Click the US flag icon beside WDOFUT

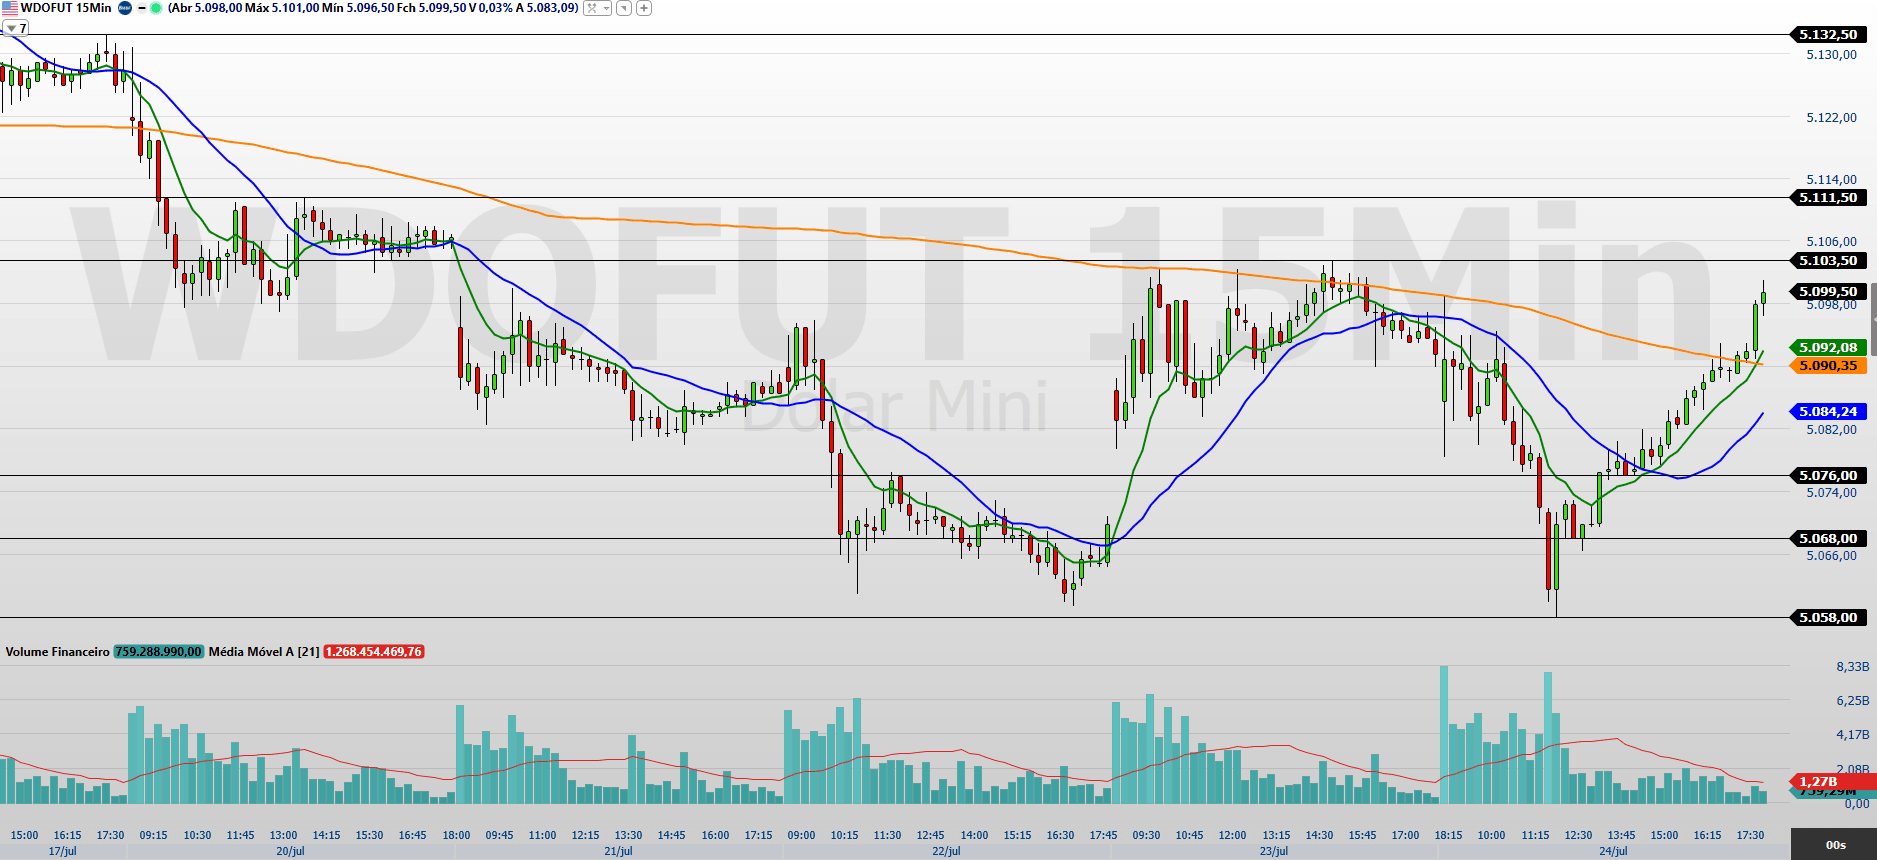(10, 8)
